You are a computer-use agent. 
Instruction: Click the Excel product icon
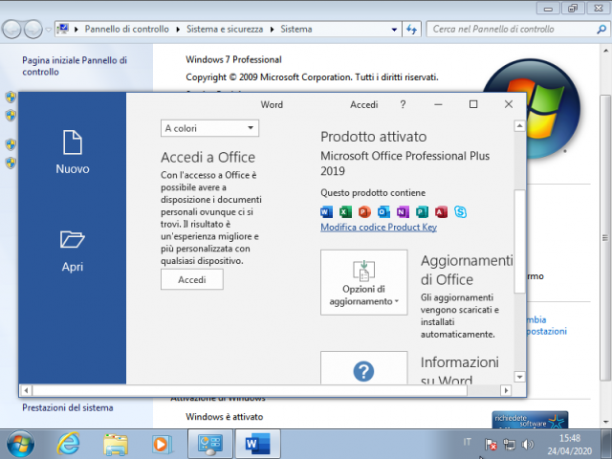[345, 212]
